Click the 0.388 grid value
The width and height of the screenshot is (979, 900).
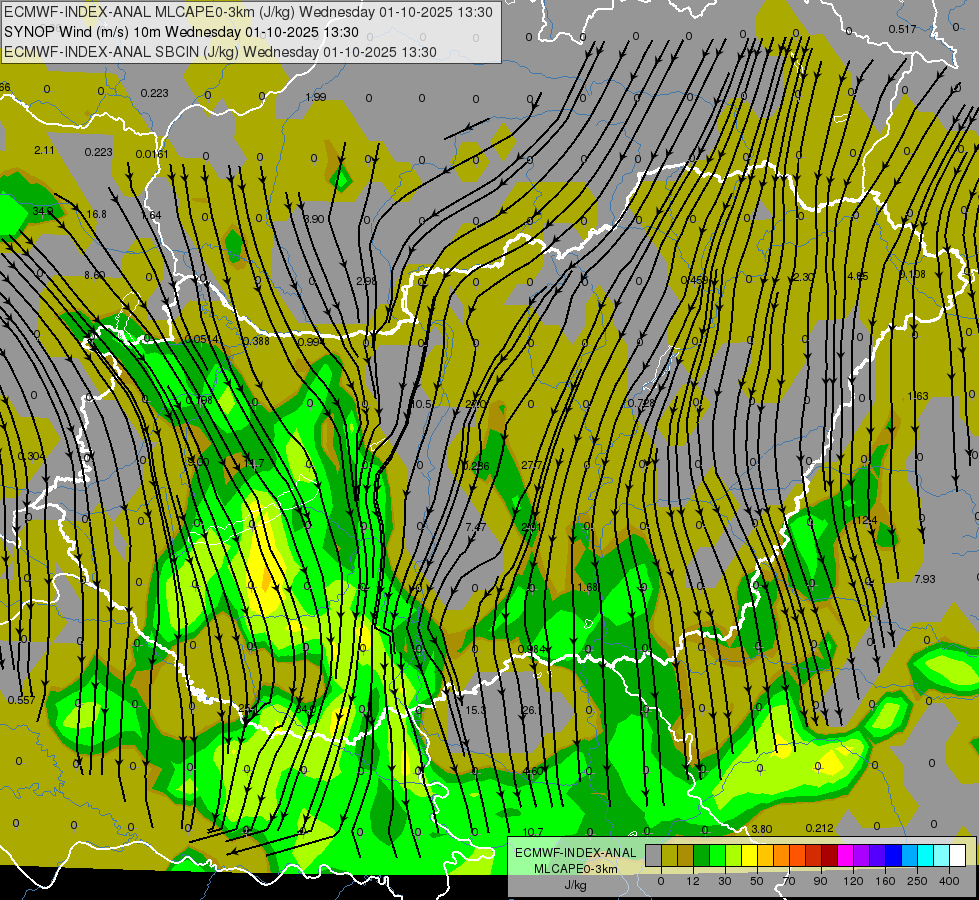click(256, 341)
